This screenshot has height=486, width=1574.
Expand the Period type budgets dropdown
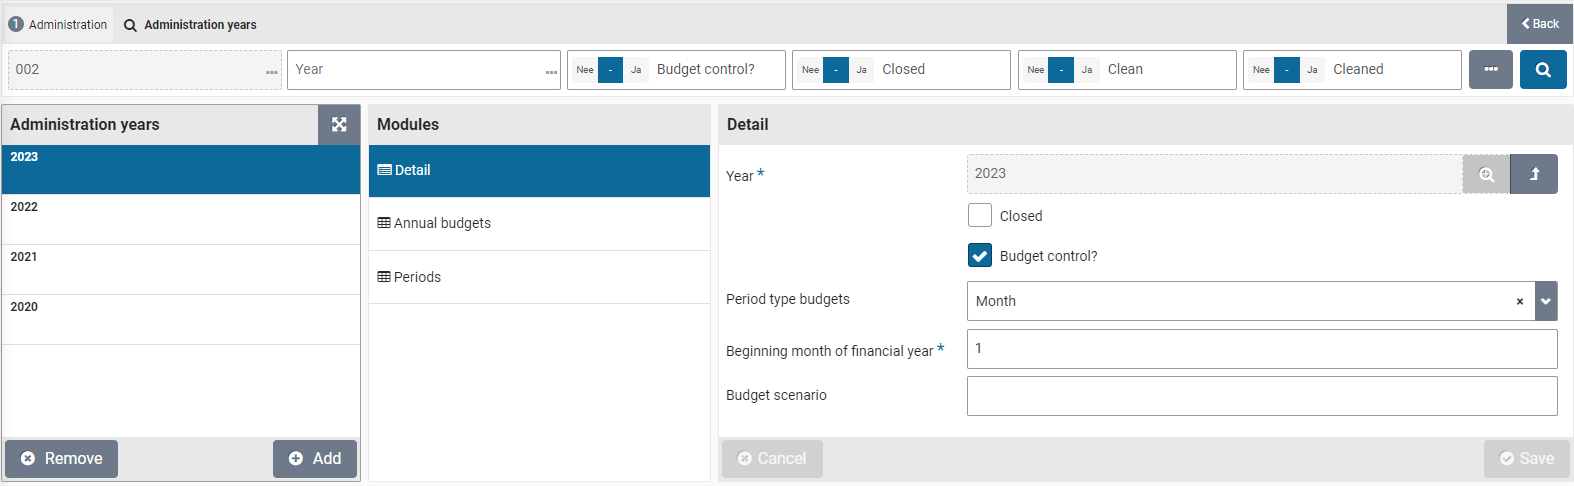1546,301
